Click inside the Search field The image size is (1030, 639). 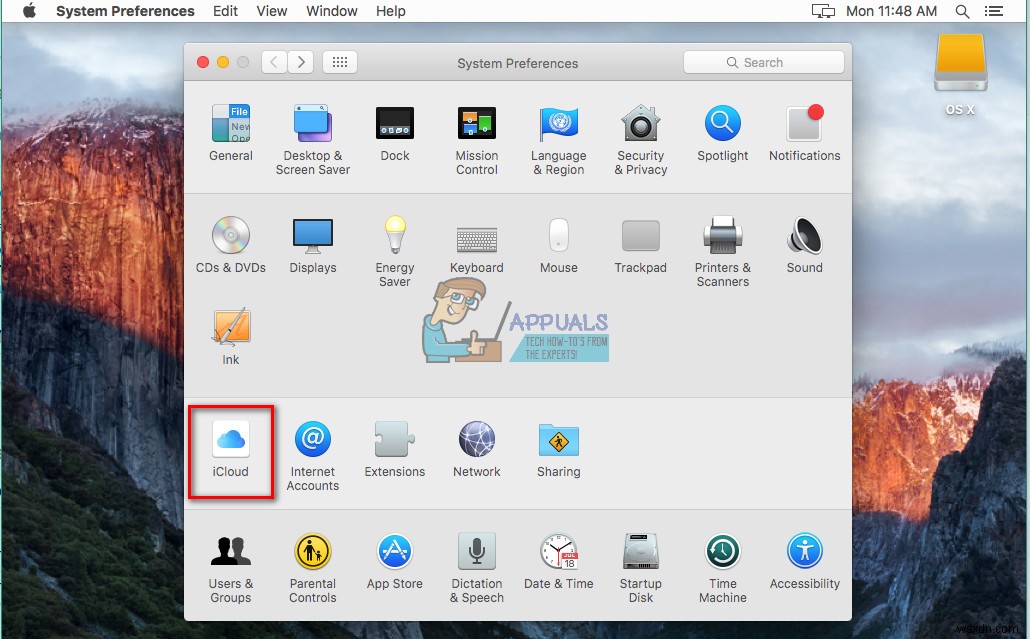pyautogui.click(x=763, y=62)
